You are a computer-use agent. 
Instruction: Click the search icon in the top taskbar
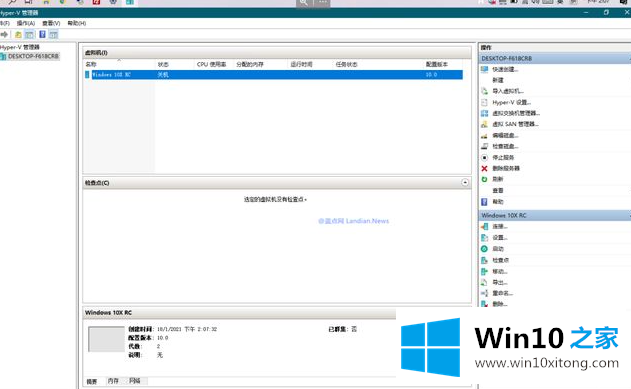tap(12, 2)
